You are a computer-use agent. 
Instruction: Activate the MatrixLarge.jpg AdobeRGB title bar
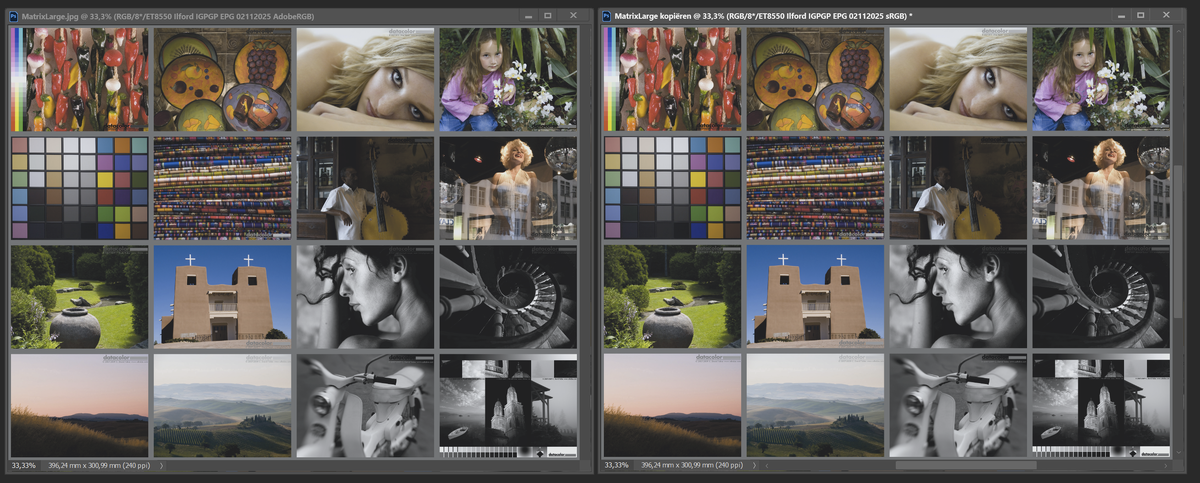coord(250,16)
